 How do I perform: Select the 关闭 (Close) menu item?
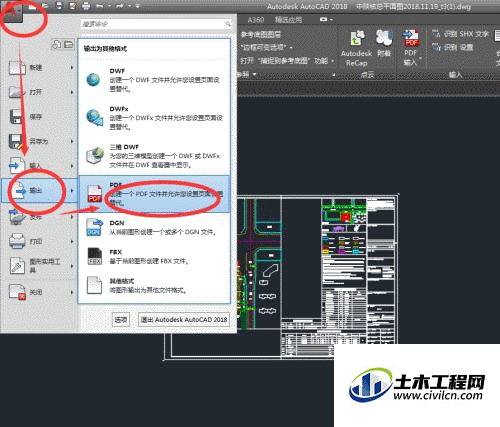[x=40, y=292]
